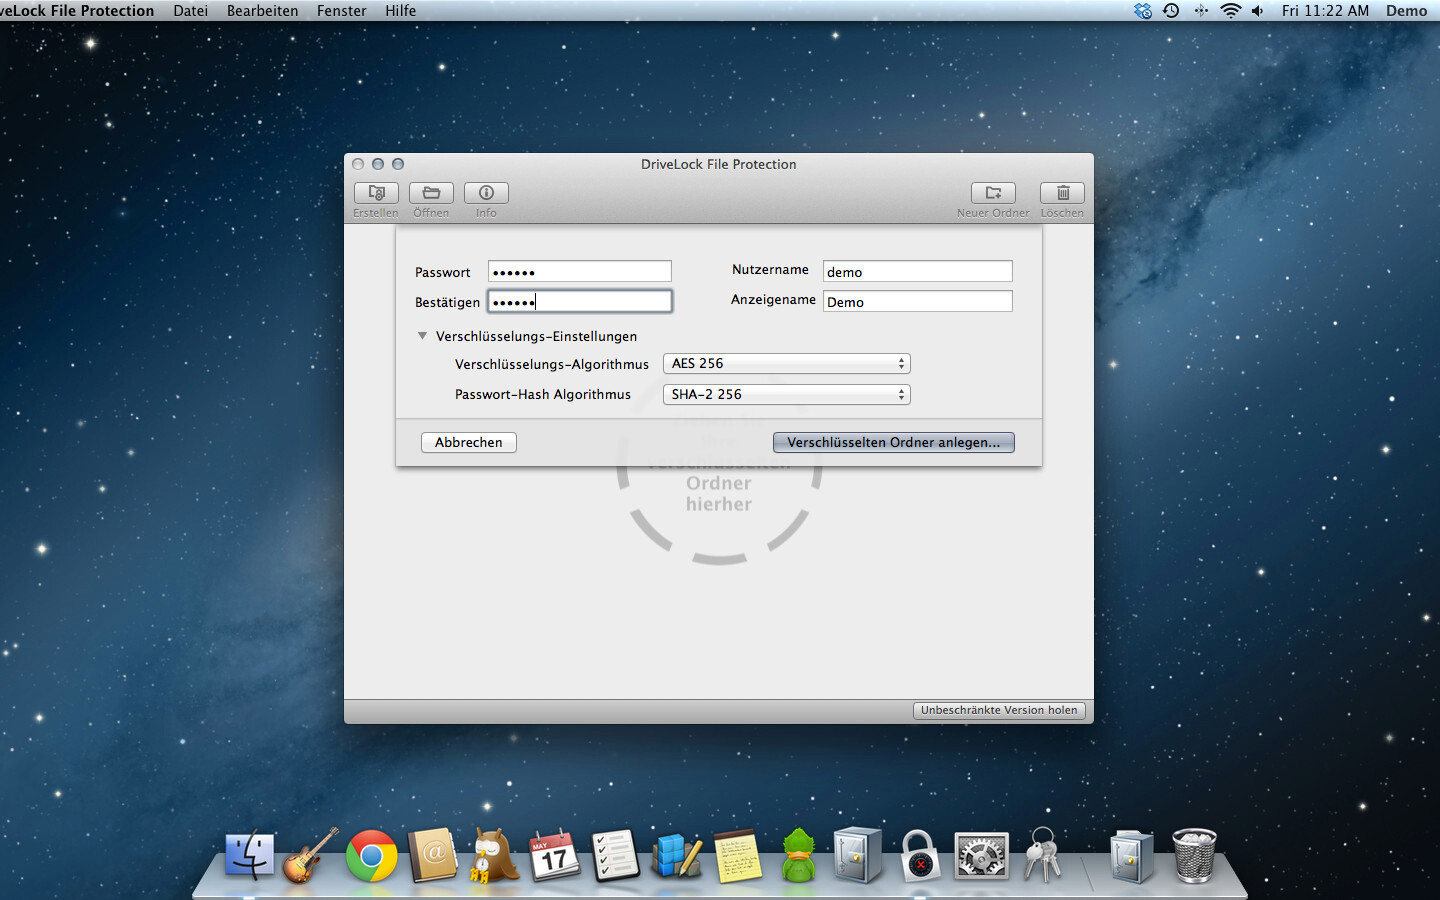Open the SHA-2 256 hash dropdown
Screen dimensions: 1440x900
[x=787, y=394]
